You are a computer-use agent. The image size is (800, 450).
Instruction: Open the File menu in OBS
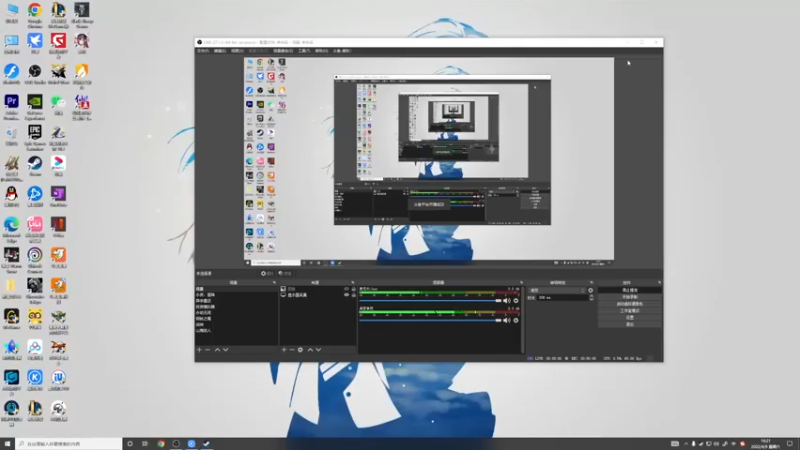click(203, 51)
